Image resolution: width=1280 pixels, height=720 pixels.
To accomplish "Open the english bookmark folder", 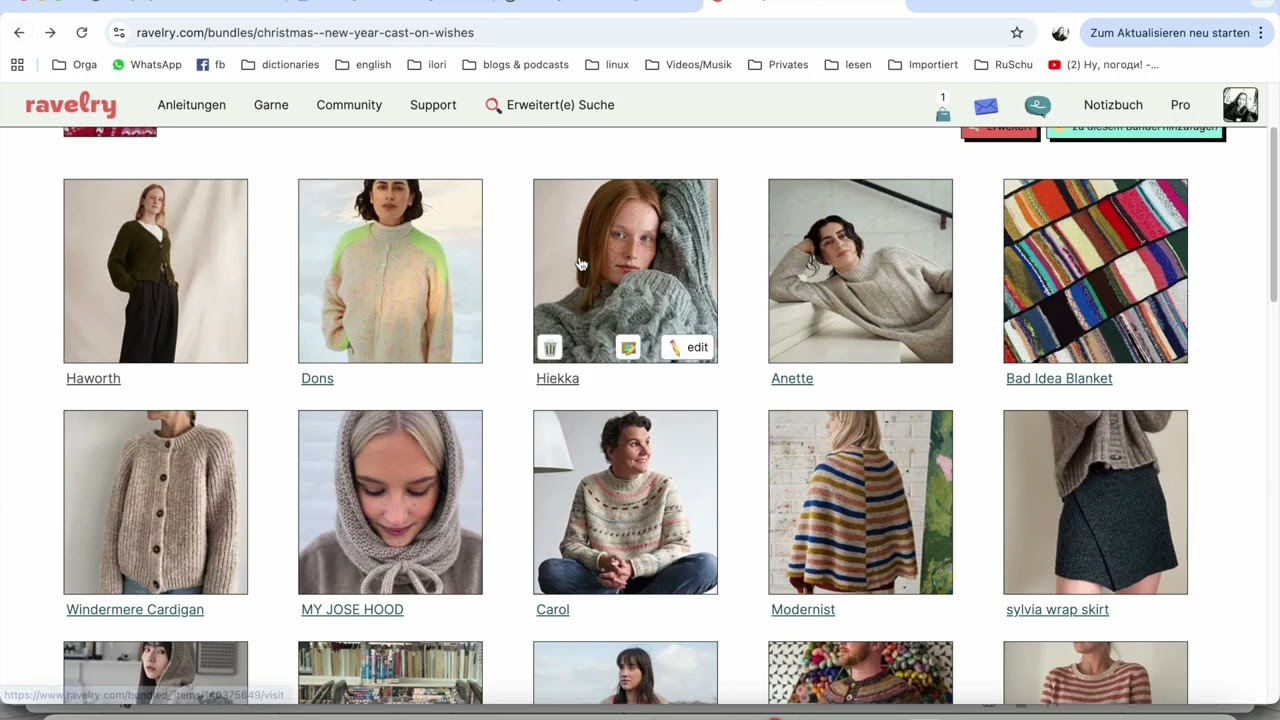I will pos(363,65).
